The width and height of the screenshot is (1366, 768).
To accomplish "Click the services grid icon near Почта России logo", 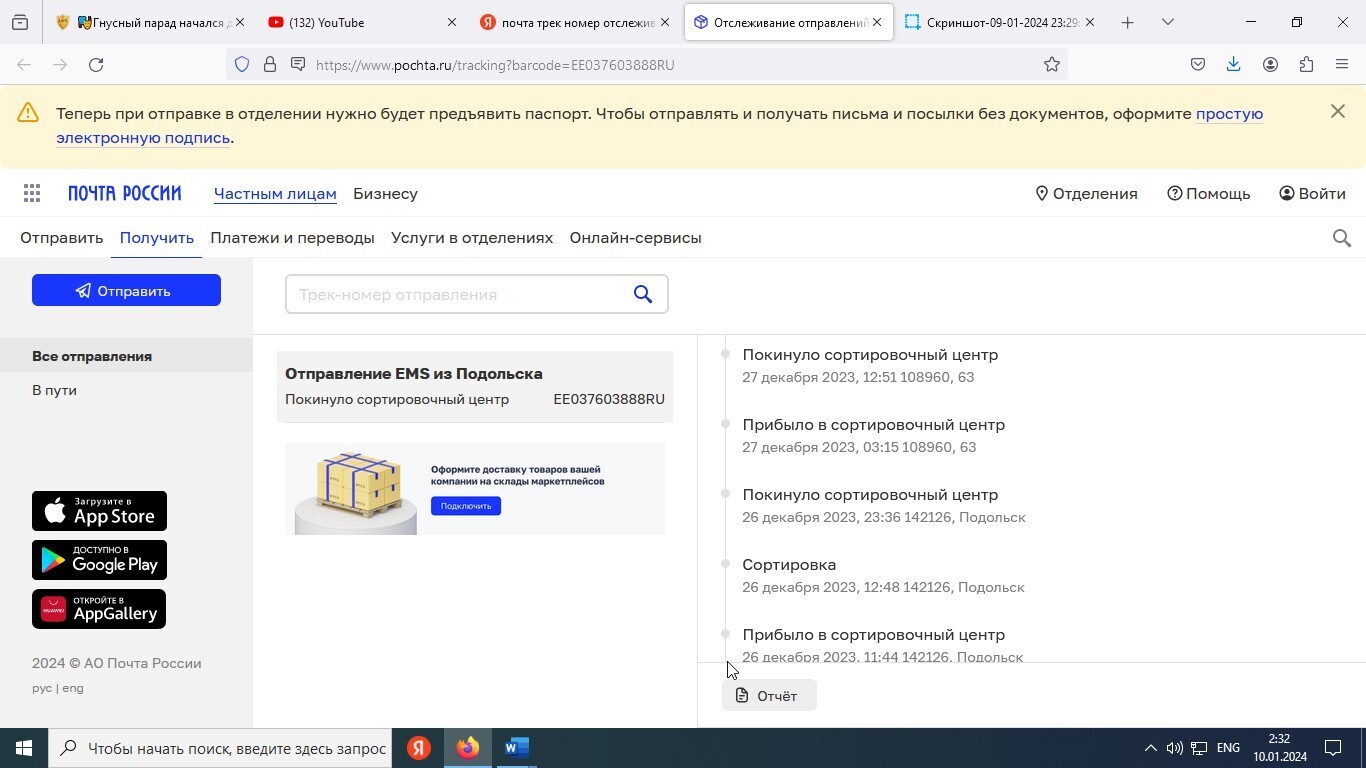I will pyautogui.click(x=32, y=194).
